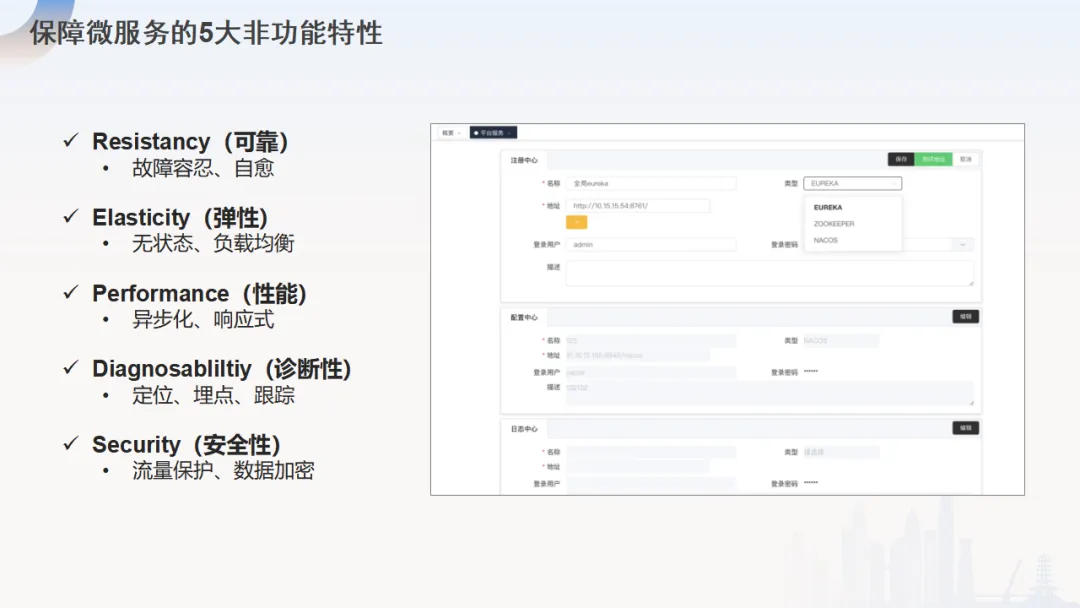Click the 名称 field in 配置中心
Screen dimensions: 1080x608
click(651, 340)
